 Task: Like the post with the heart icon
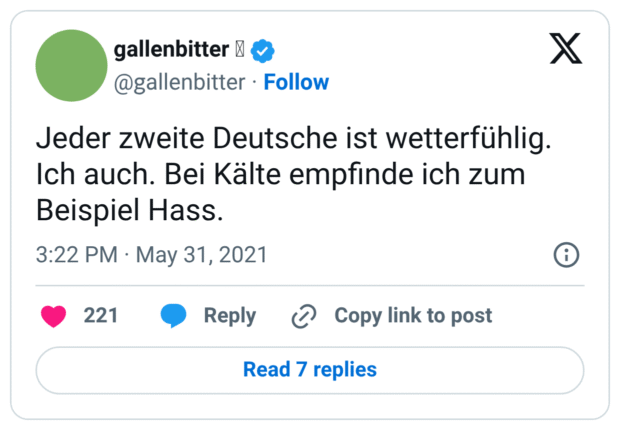pyautogui.click(x=53, y=316)
